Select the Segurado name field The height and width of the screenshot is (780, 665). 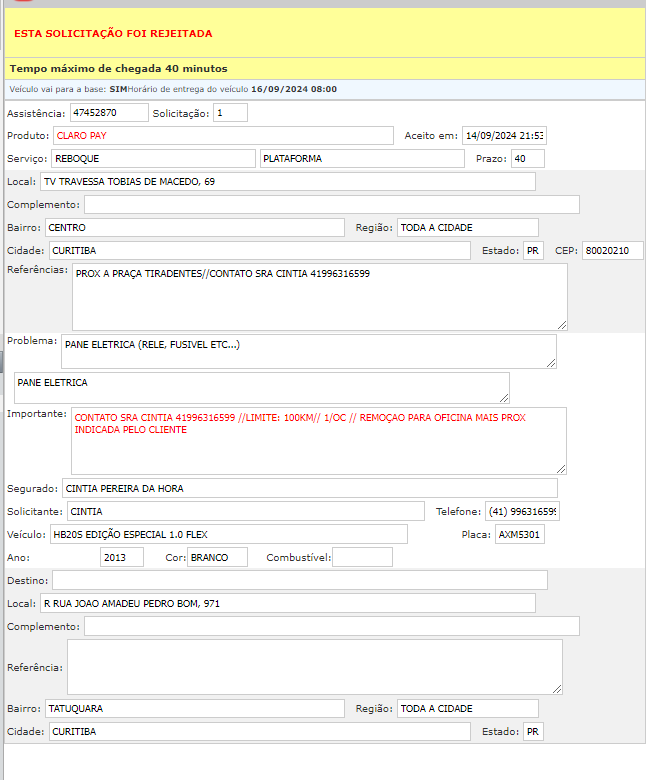click(x=308, y=488)
